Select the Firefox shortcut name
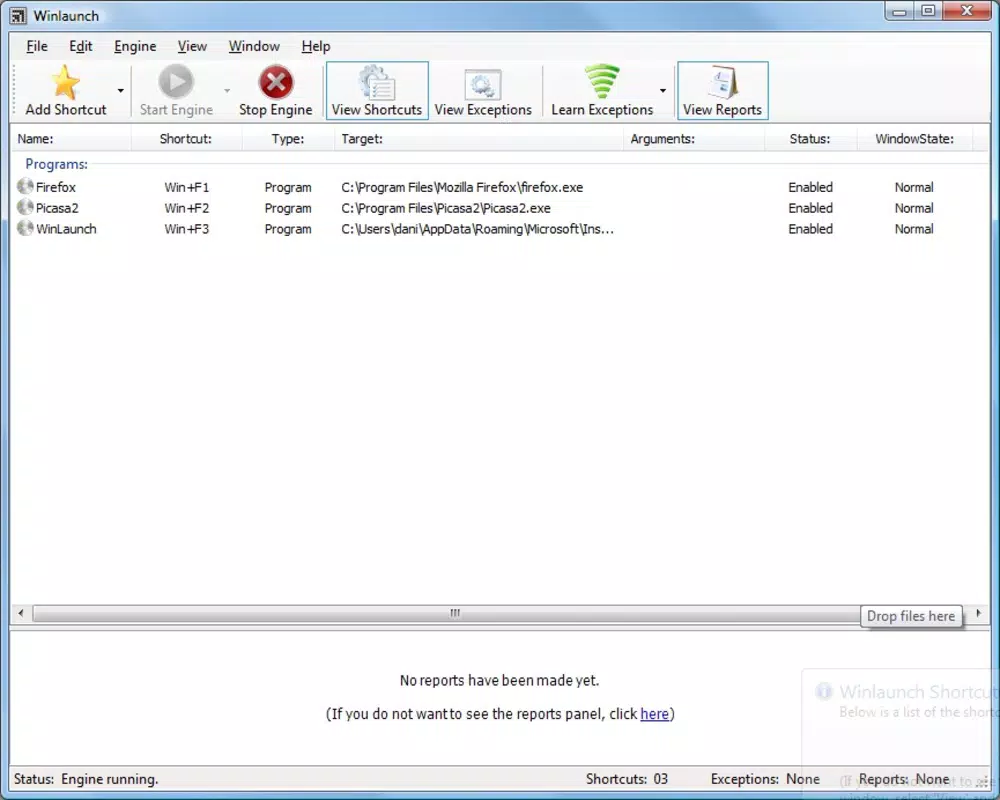Viewport: 1000px width, 800px height. (55, 187)
